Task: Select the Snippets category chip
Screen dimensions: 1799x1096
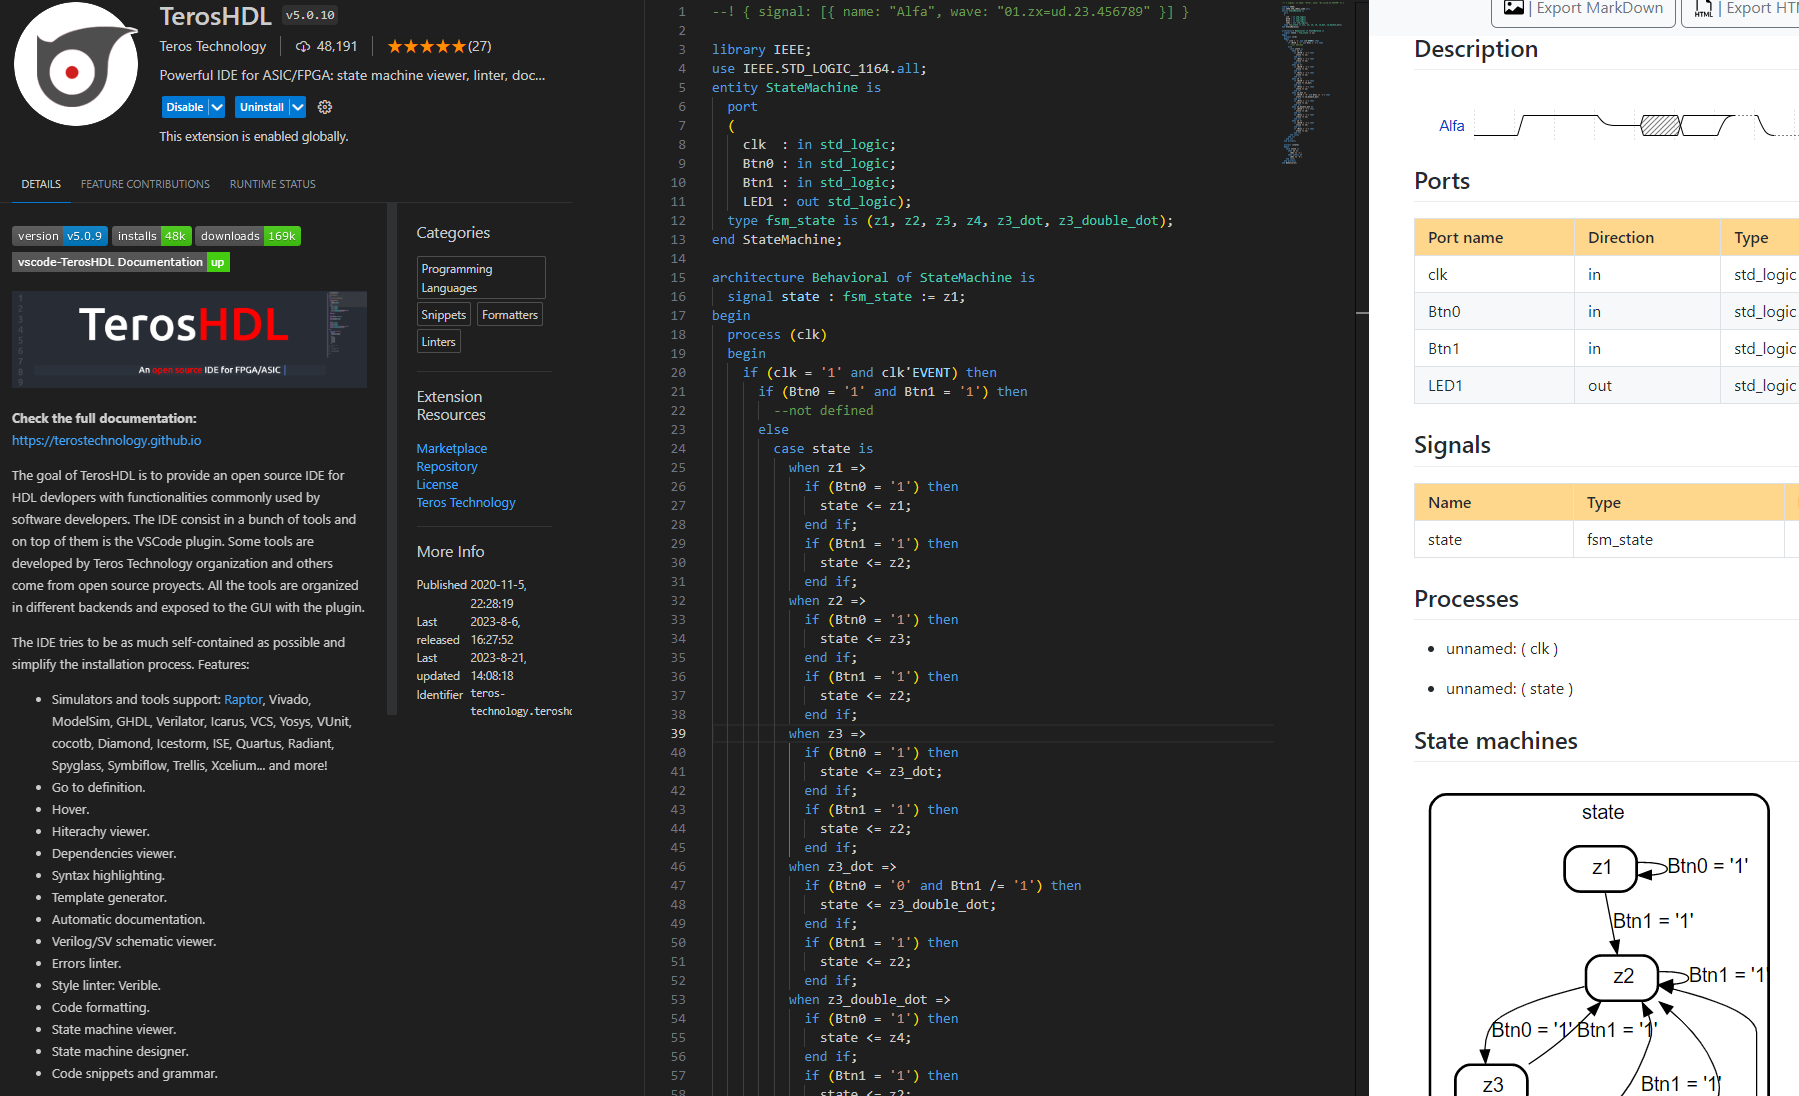Action: [443, 314]
